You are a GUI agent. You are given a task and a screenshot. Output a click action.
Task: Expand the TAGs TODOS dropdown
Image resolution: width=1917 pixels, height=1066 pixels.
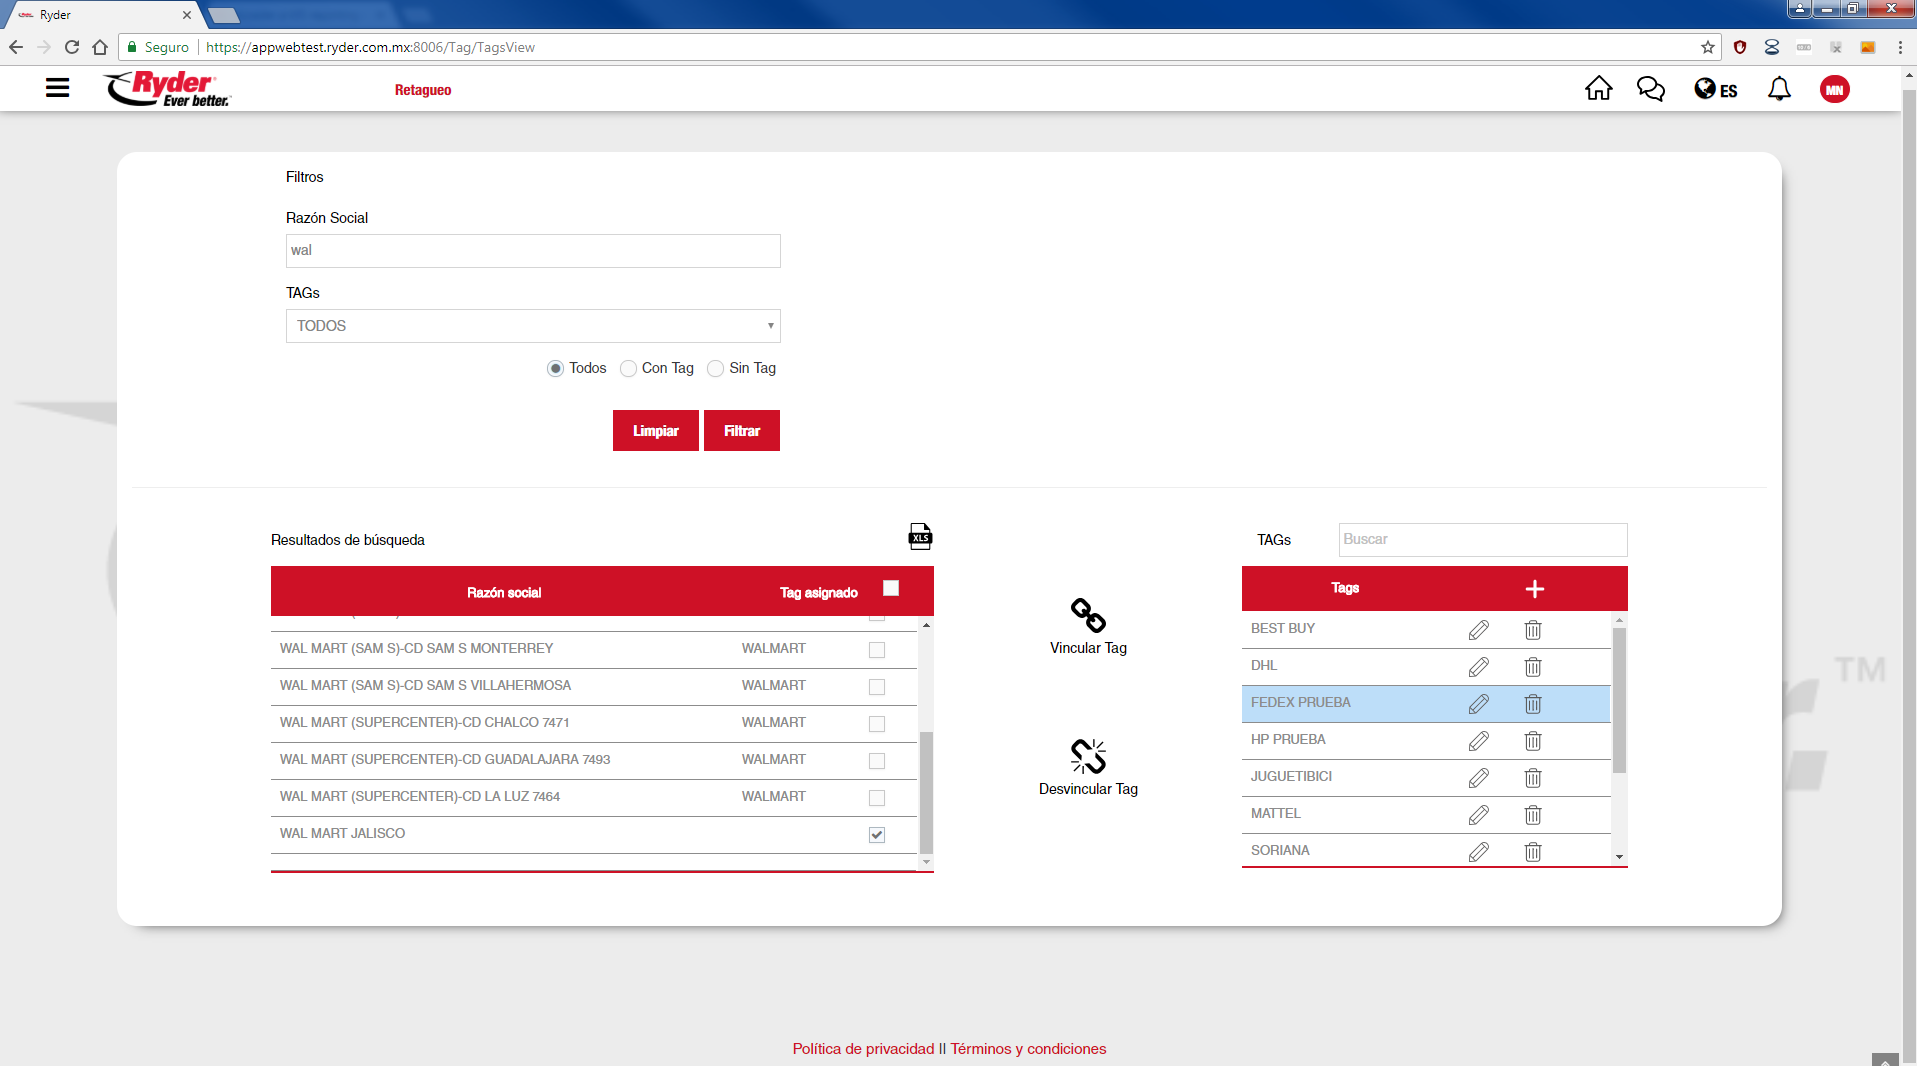click(x=533, y=326)
